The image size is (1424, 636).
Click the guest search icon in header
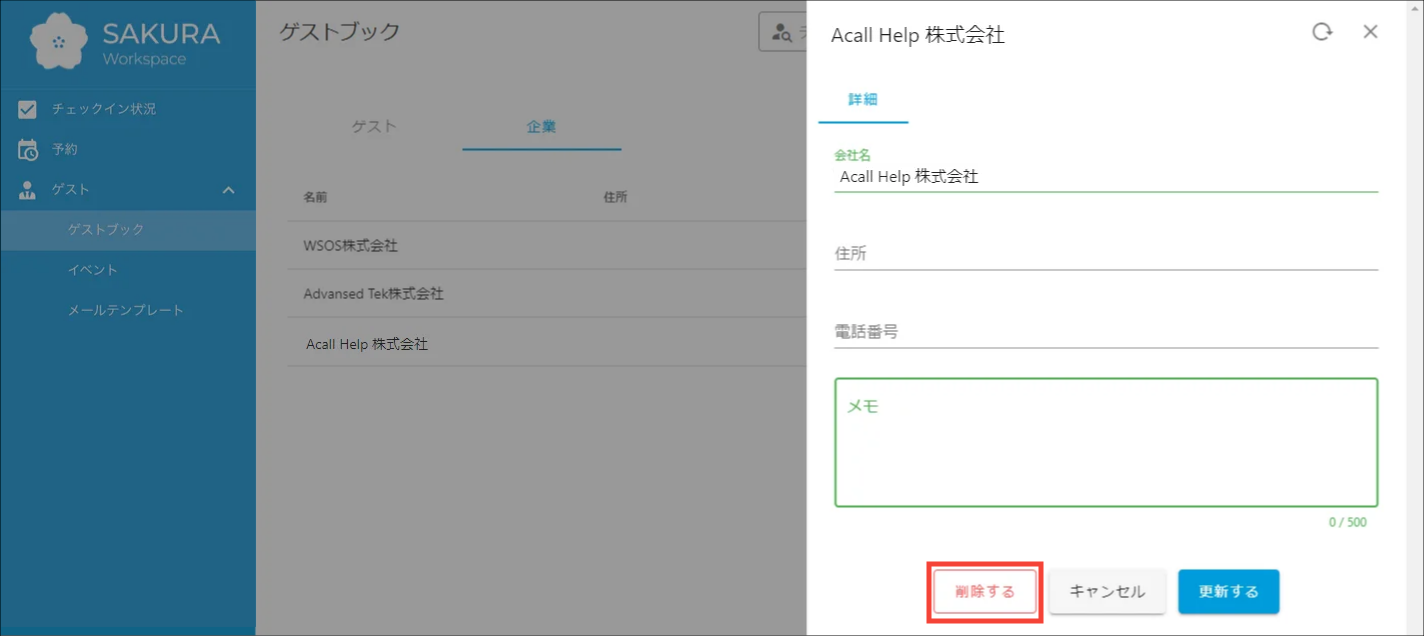[783, 33]
